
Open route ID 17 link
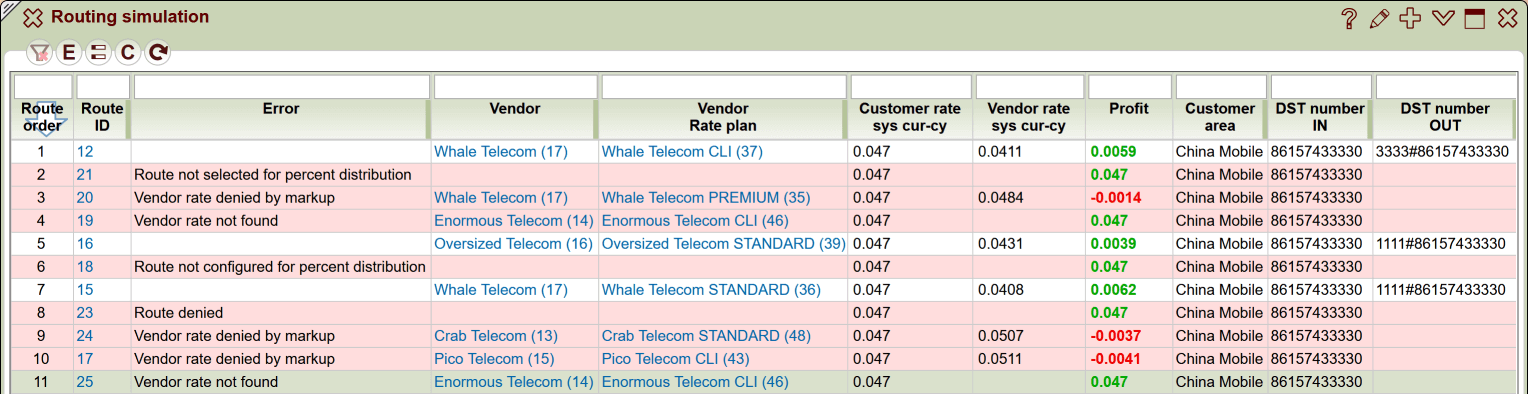tap(85, 358)
